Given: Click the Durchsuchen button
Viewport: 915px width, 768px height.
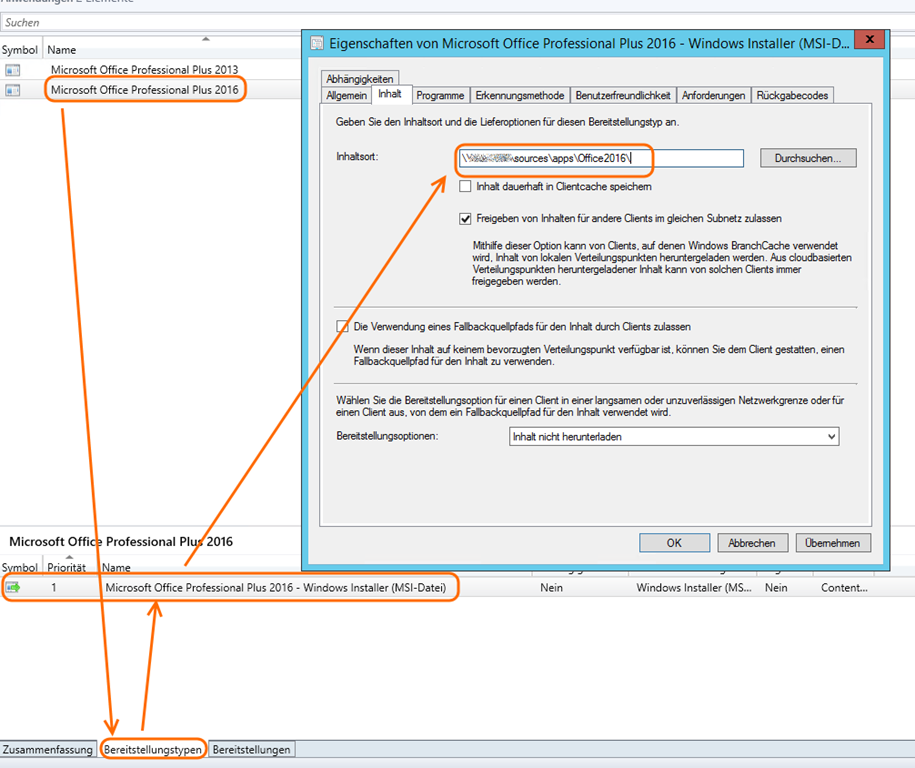Looking at the screenshot, I should pos(808,158).
